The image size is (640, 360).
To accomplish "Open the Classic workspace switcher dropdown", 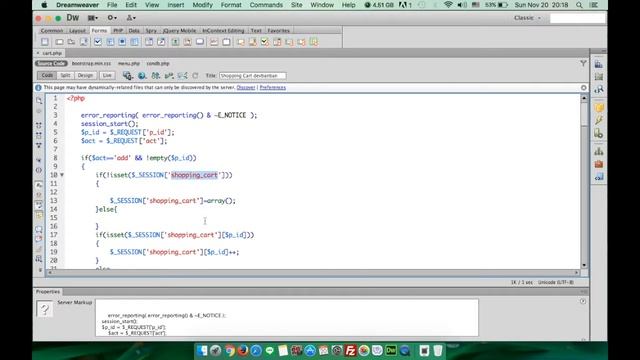I will pyautogui.click(x=527, y=18).
